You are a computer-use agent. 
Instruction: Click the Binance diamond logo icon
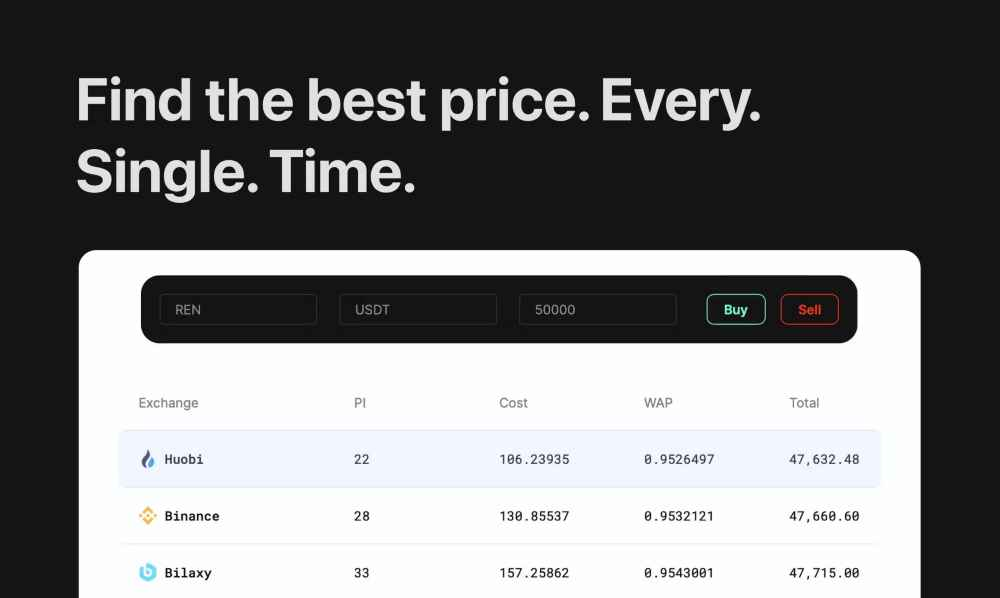point(148,516)
